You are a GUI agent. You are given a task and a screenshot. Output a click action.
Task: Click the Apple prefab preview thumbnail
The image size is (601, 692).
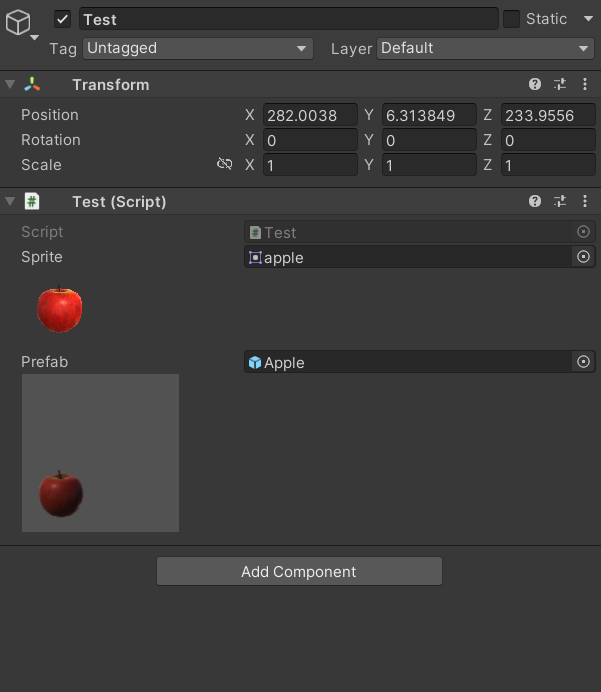(x=100, y=453)
